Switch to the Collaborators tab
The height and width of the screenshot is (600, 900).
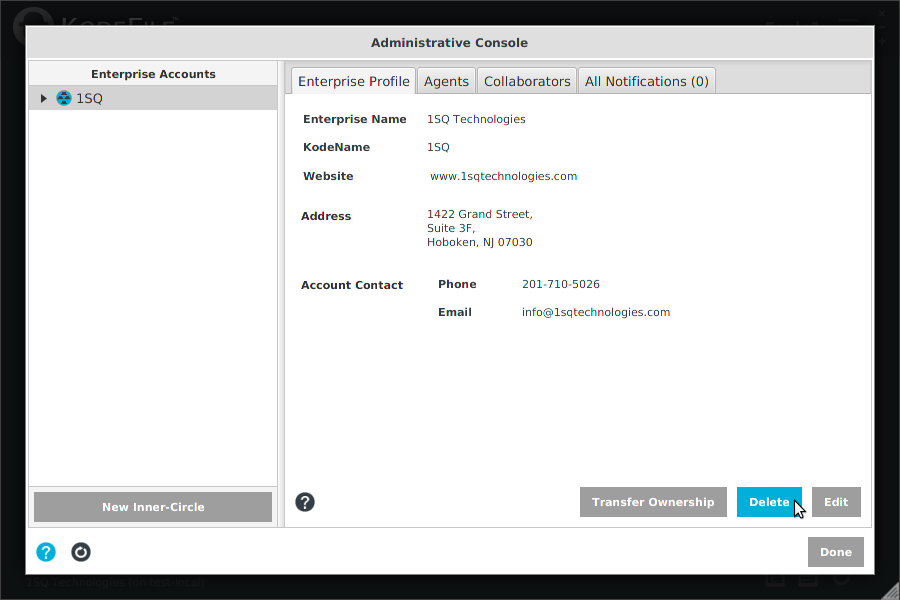(x=527, y=82)
